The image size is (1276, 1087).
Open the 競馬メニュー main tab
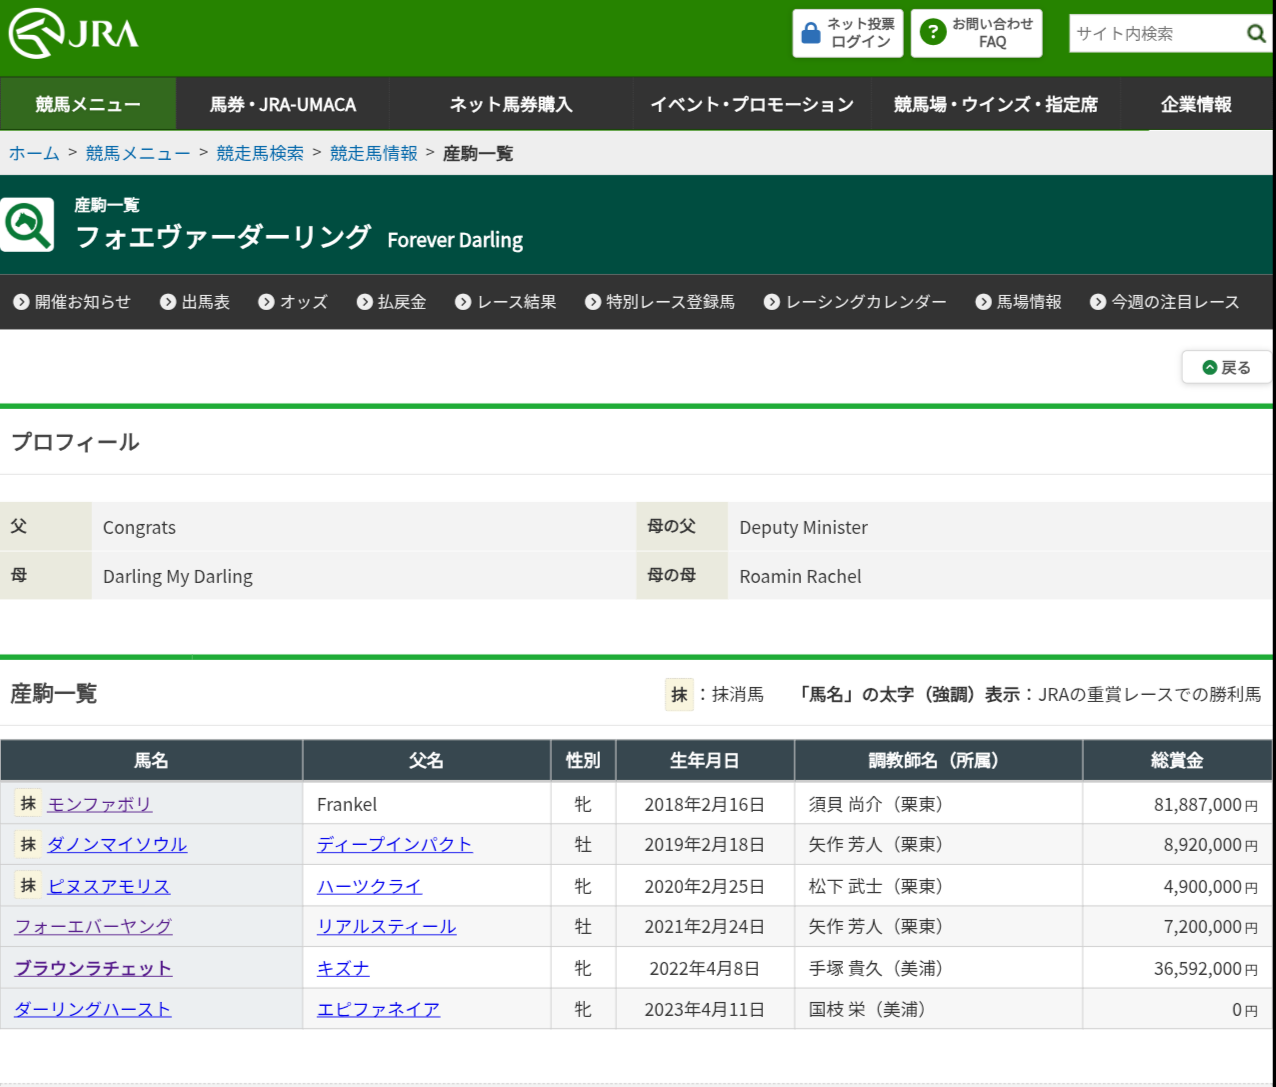pos(88,104)
